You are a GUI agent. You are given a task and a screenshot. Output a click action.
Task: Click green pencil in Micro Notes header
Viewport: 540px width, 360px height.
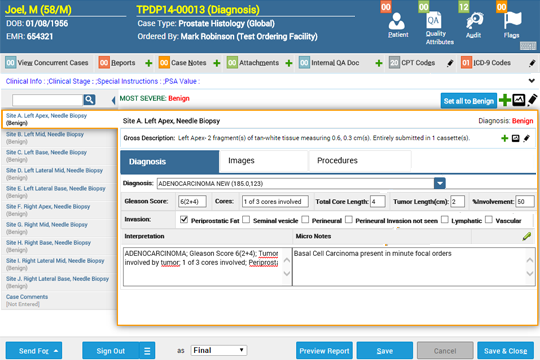527,236
